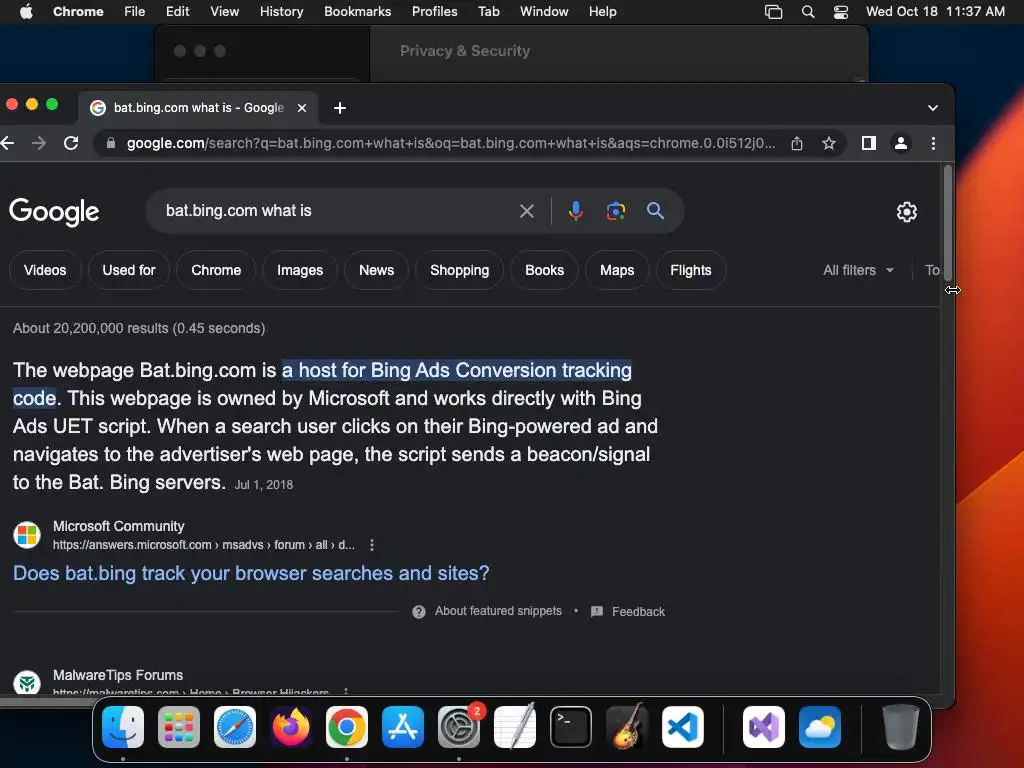1024x768 pixels.
Task: Reload the Google search page
Action: 71,143
